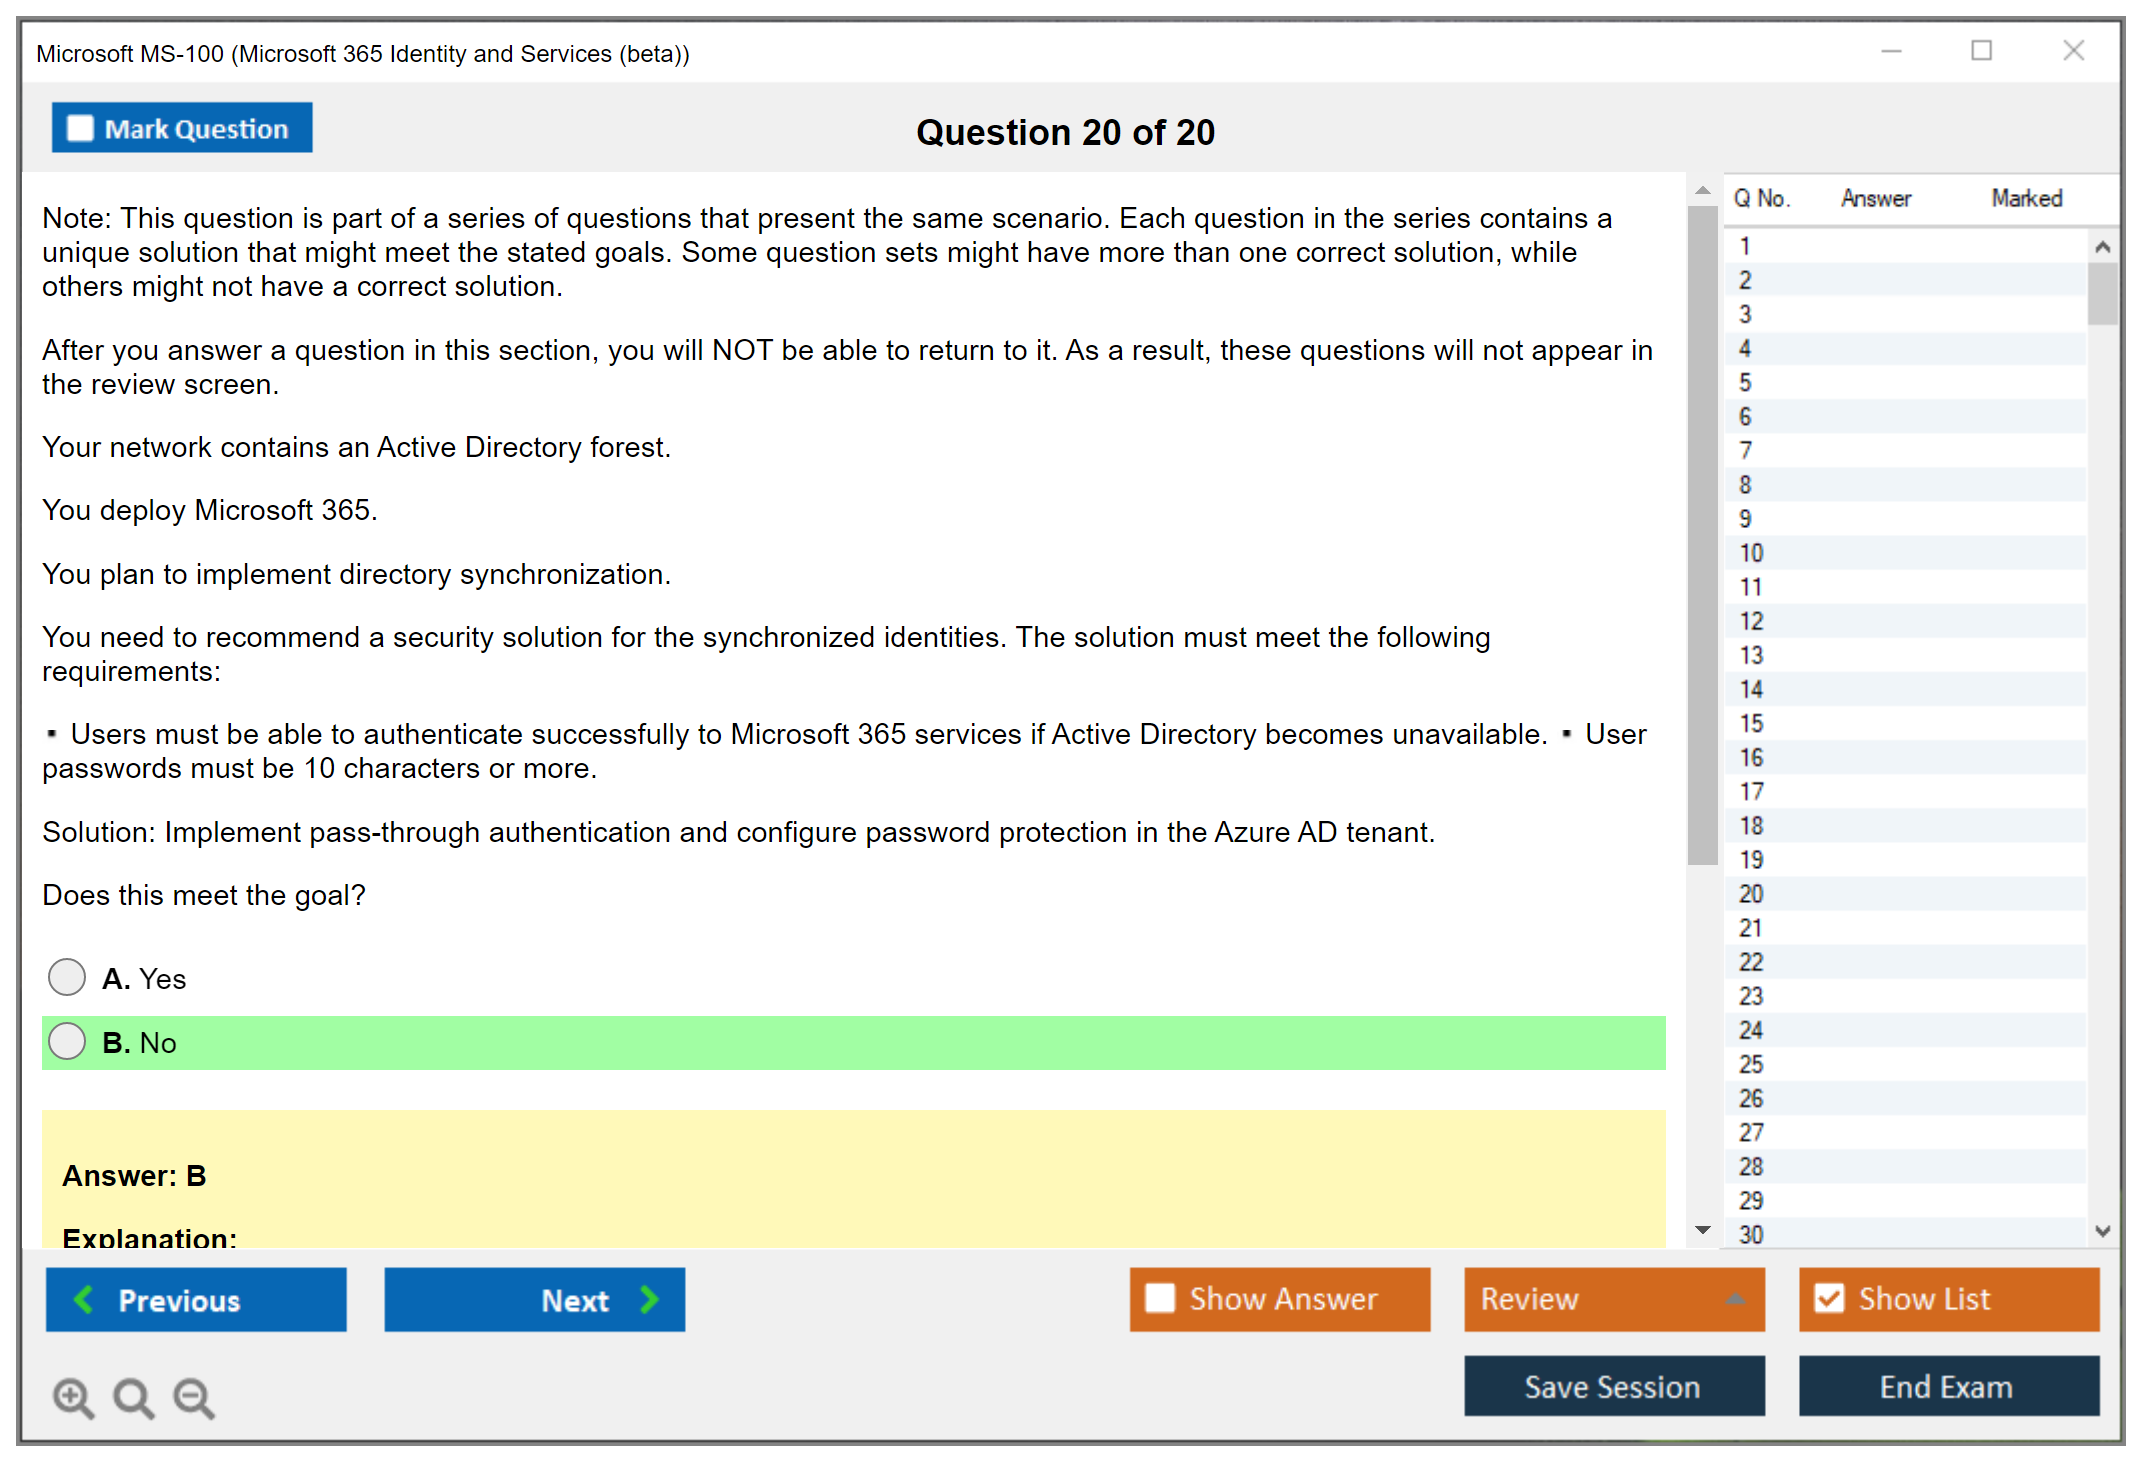Select answer option A. Yes

(x=67, y=977)
